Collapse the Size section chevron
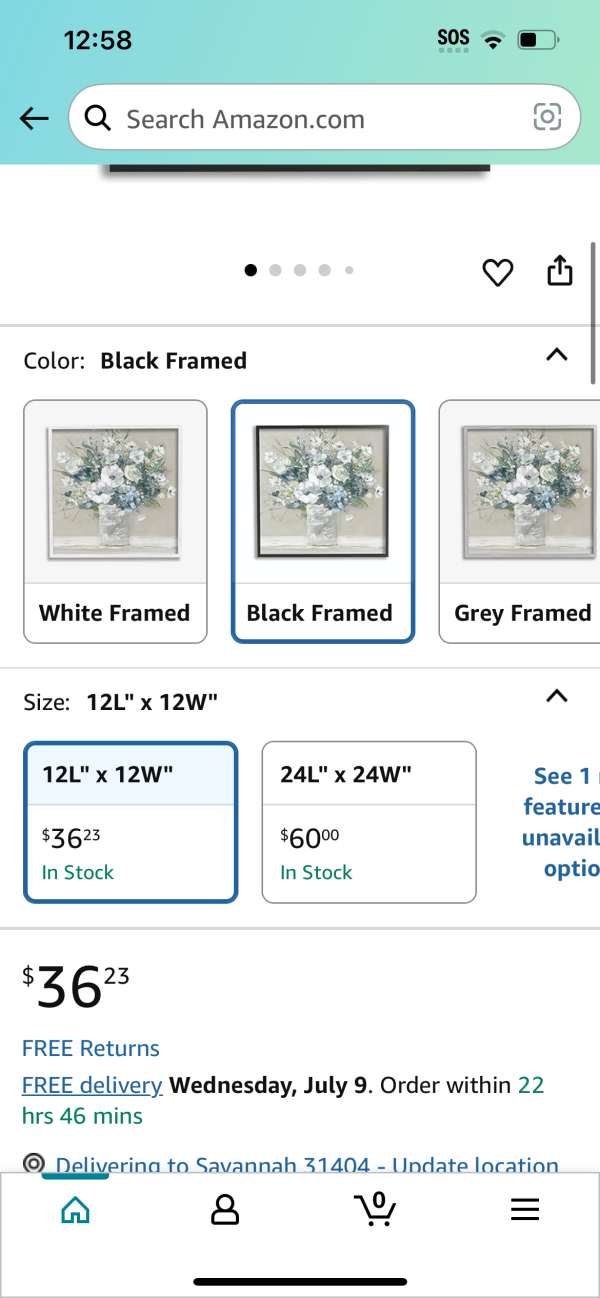Screen dimensions: 600x1298 (557, 697)
